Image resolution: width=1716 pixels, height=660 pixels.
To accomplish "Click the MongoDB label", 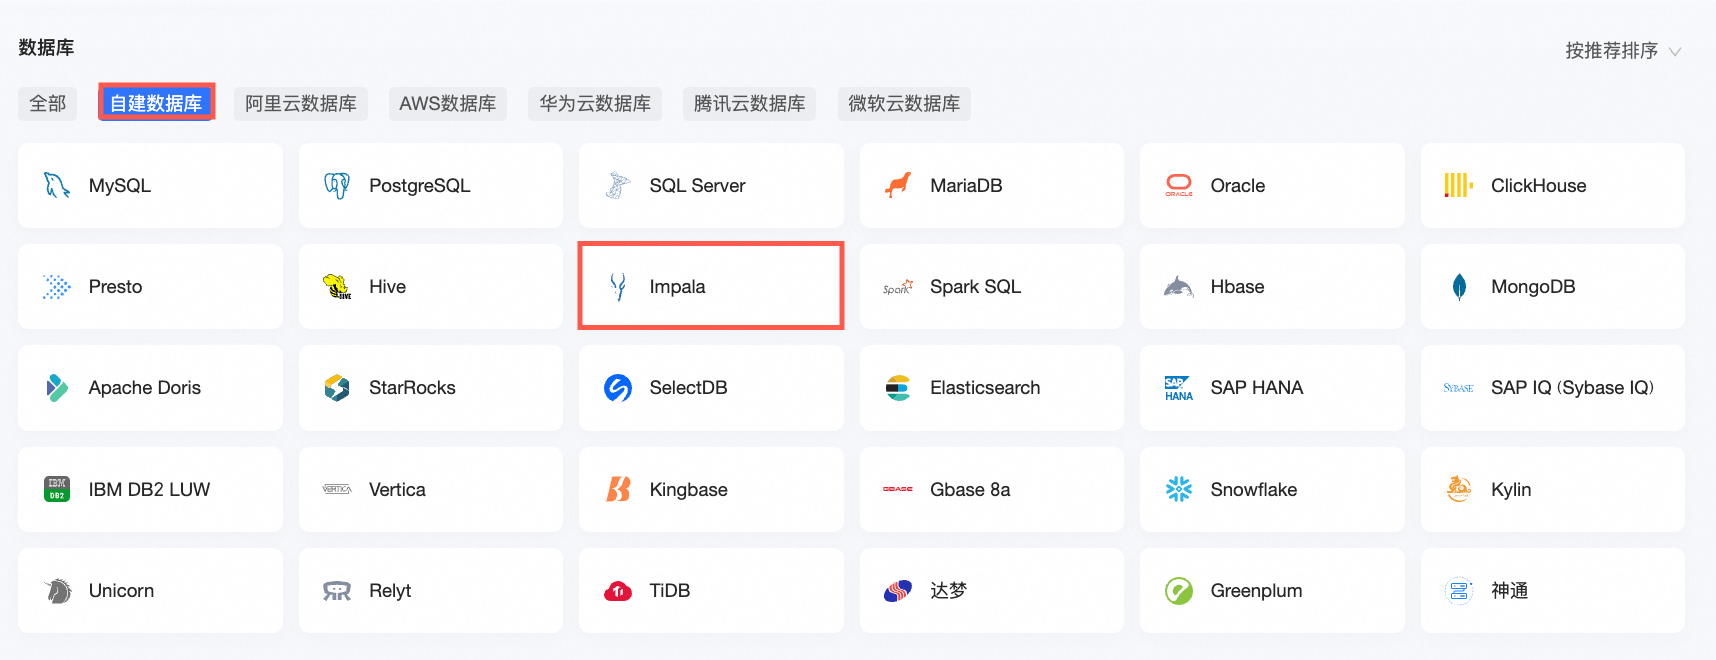I will [1533, 287].
